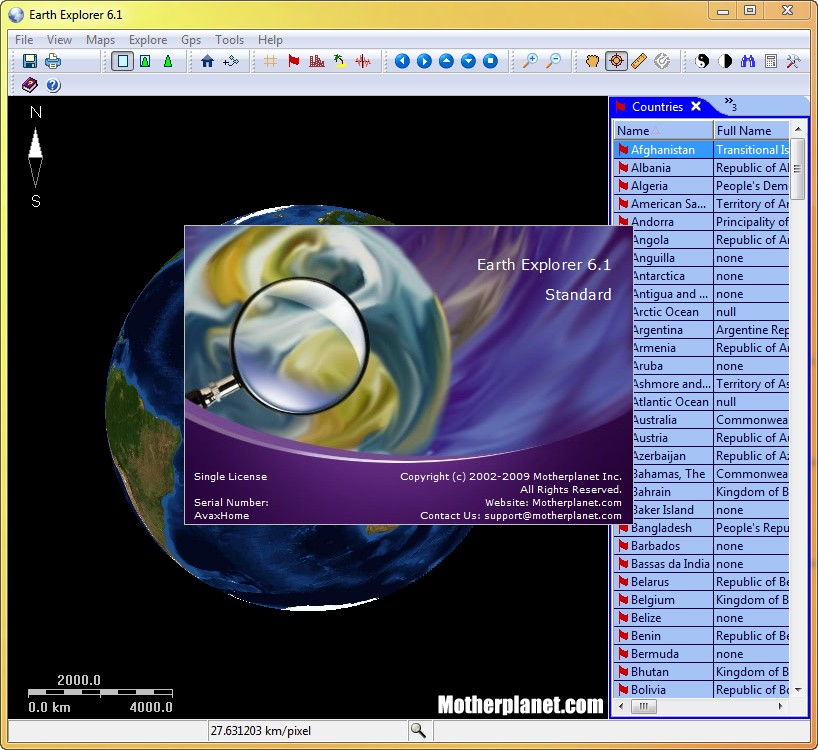Click the purple help book icon
This screenshot has height=750, width=818.
coord(29,85)
